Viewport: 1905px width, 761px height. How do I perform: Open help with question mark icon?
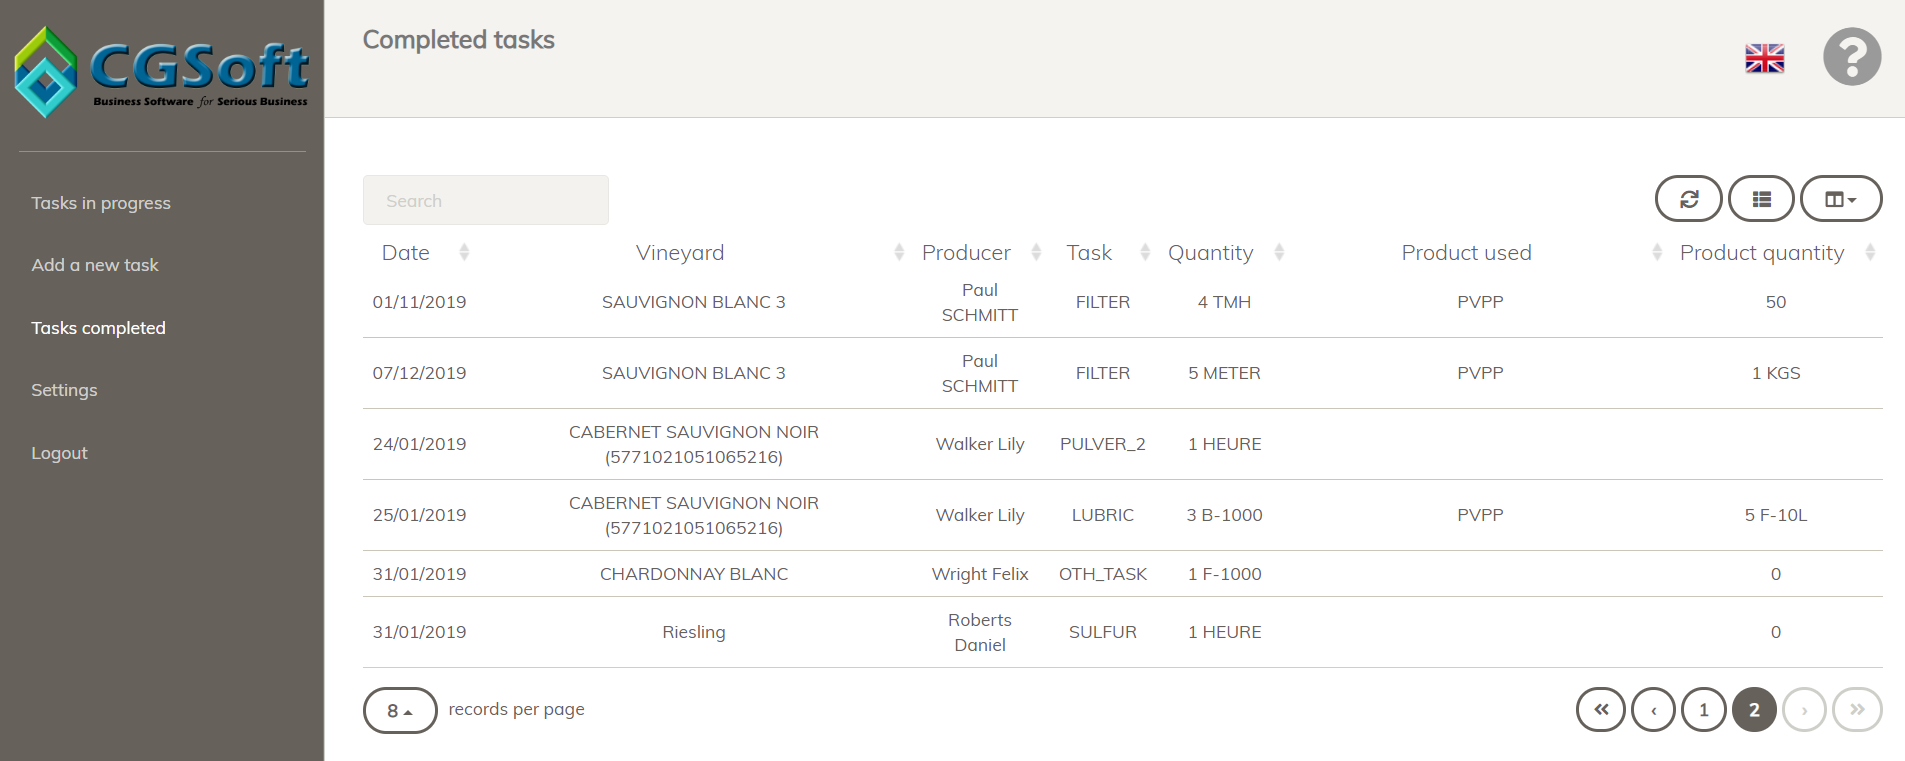click(1851, 57)
